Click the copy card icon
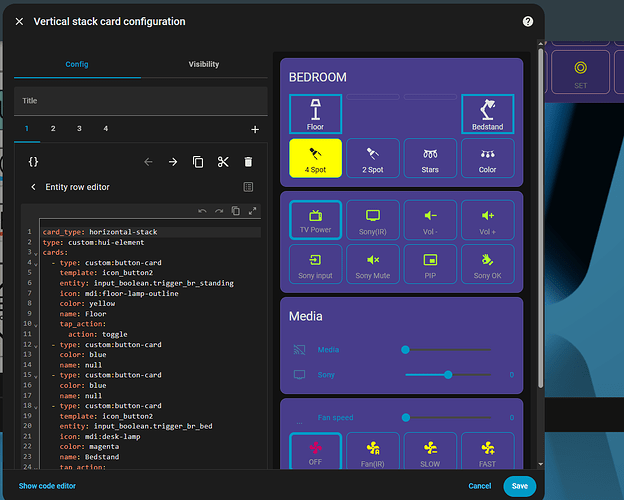624x500 pixels. (x=198, y=162)
